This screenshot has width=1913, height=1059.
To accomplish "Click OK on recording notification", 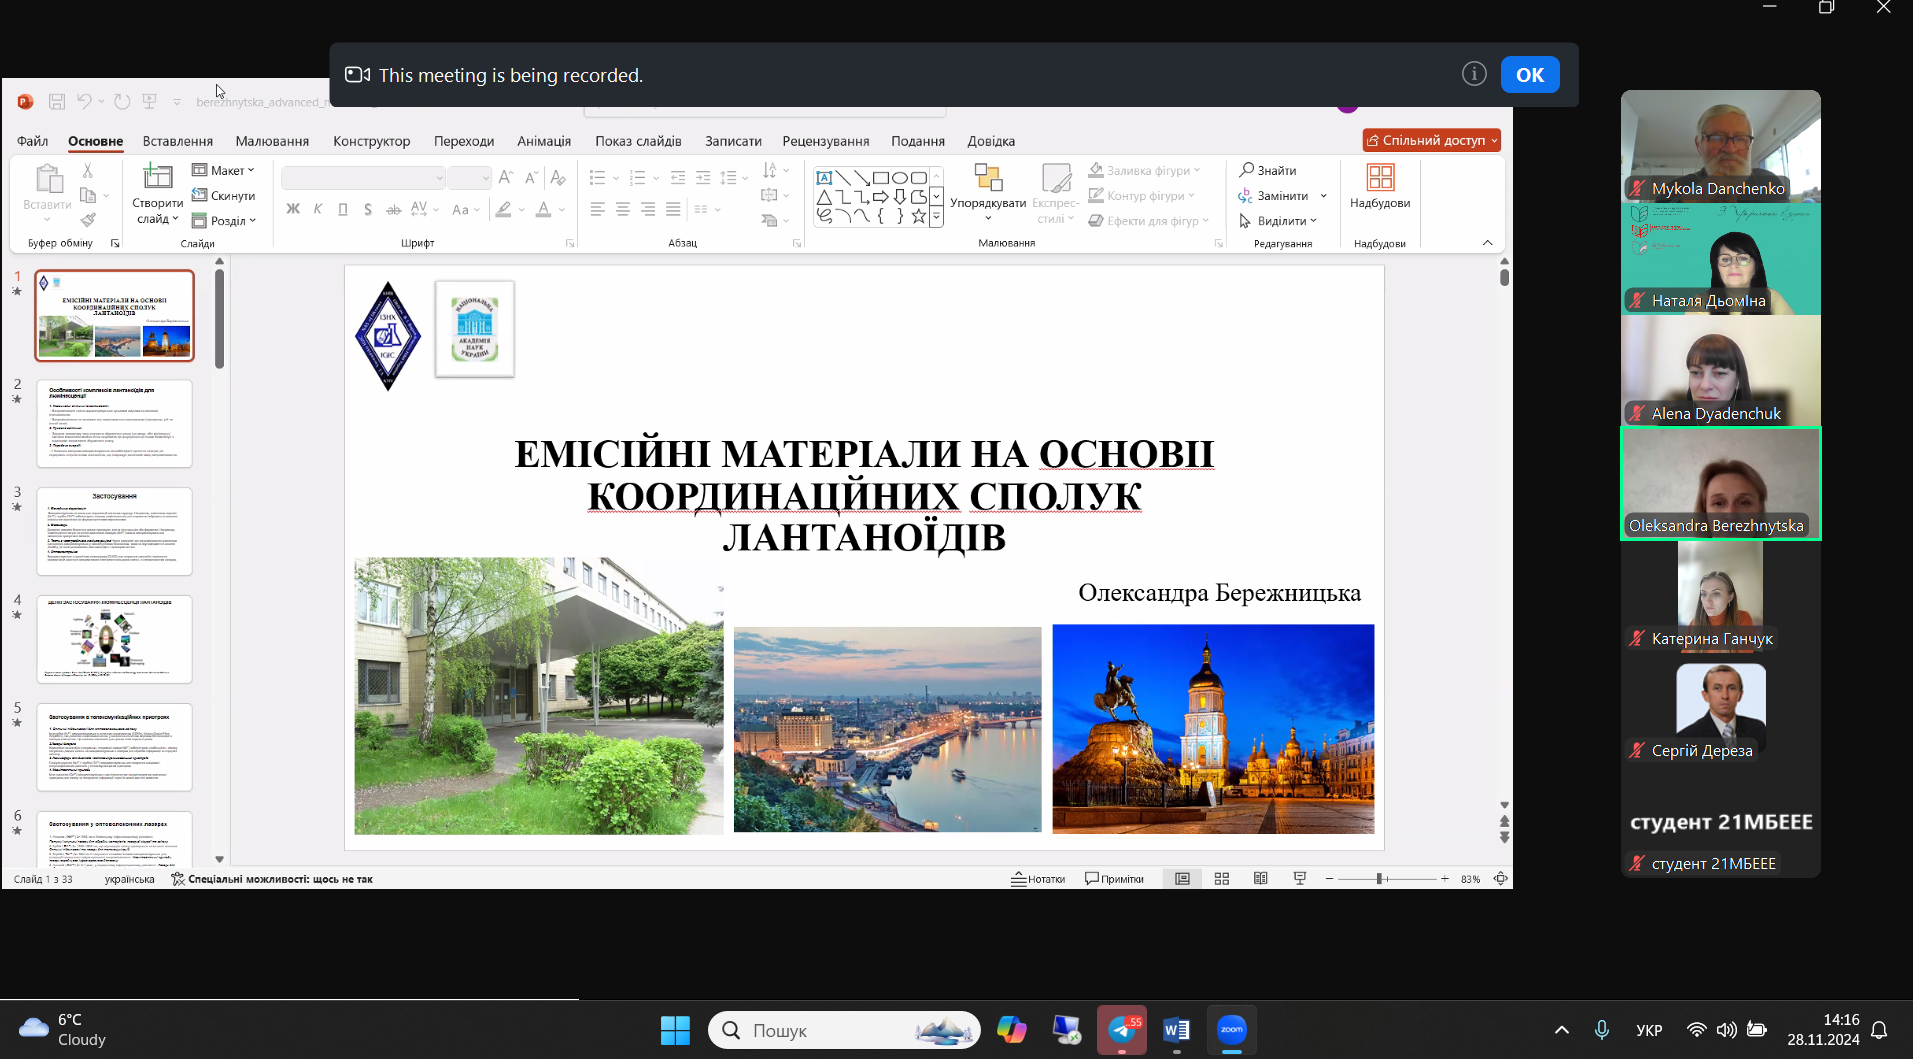I will [x=1529, y=75].
